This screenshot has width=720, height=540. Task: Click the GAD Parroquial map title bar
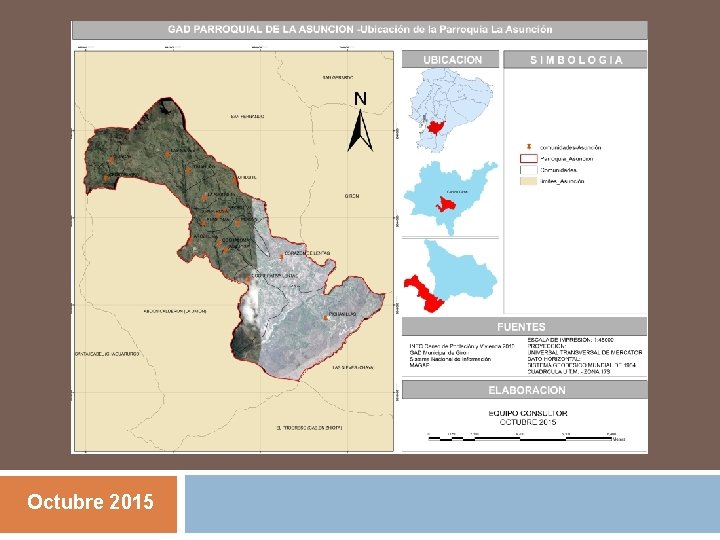pos(360,30)
